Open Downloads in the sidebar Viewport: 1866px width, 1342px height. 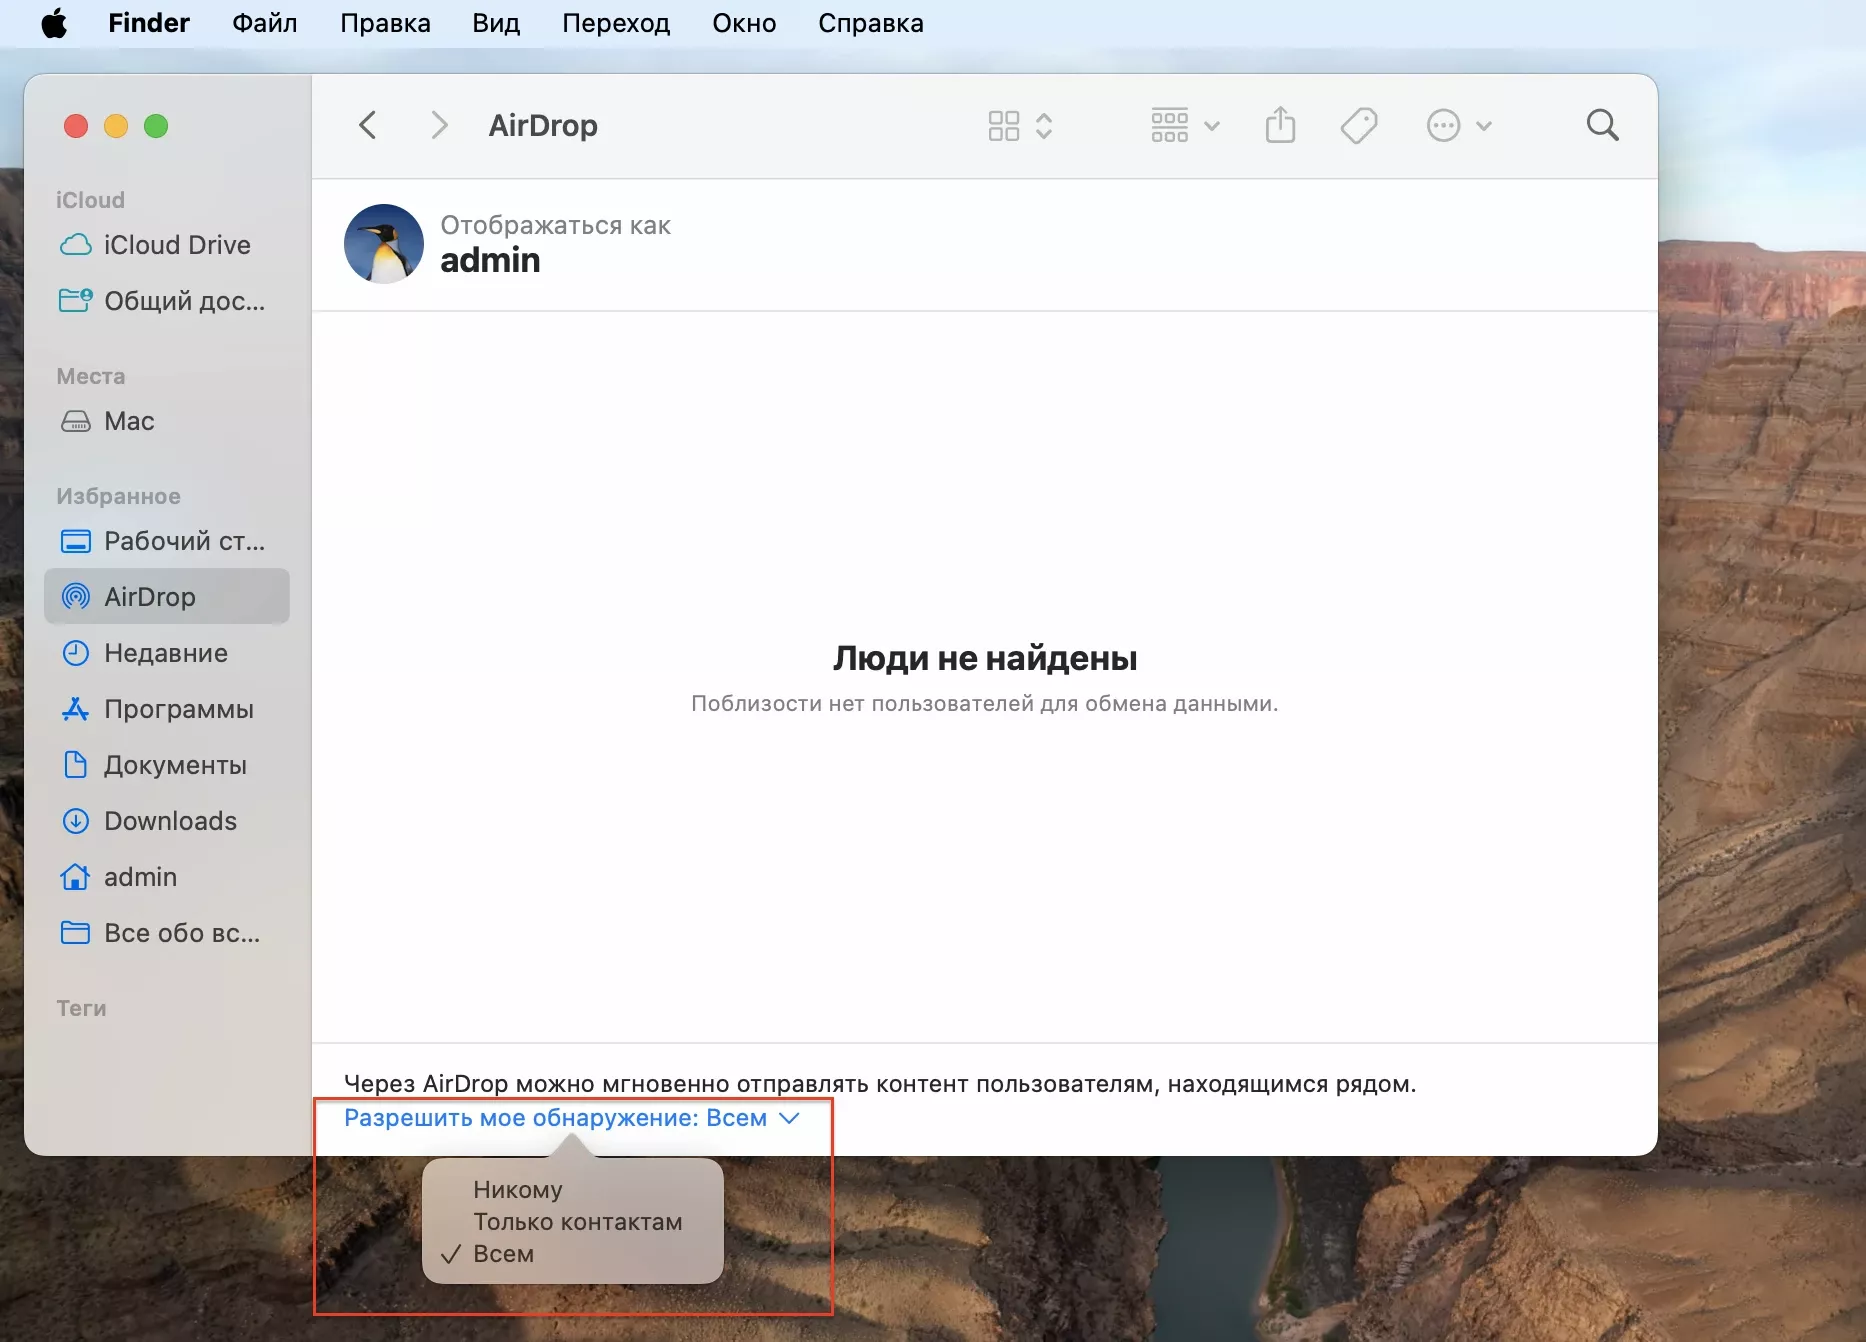tap(167, 821)
